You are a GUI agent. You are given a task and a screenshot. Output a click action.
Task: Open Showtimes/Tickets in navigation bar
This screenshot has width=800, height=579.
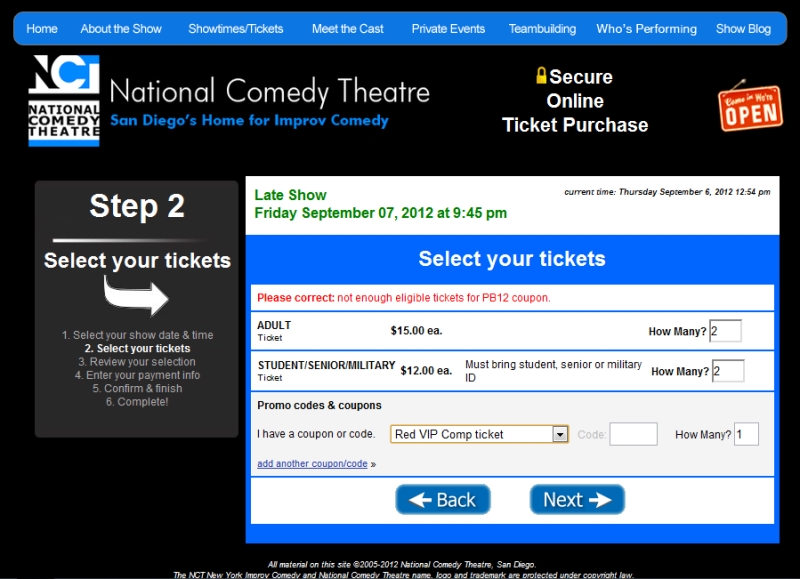[x=236, y=29]
